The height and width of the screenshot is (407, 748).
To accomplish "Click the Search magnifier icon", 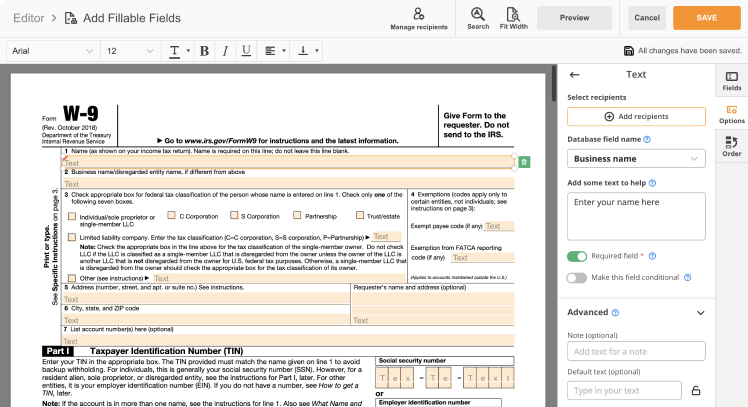I will coord(478,14).
